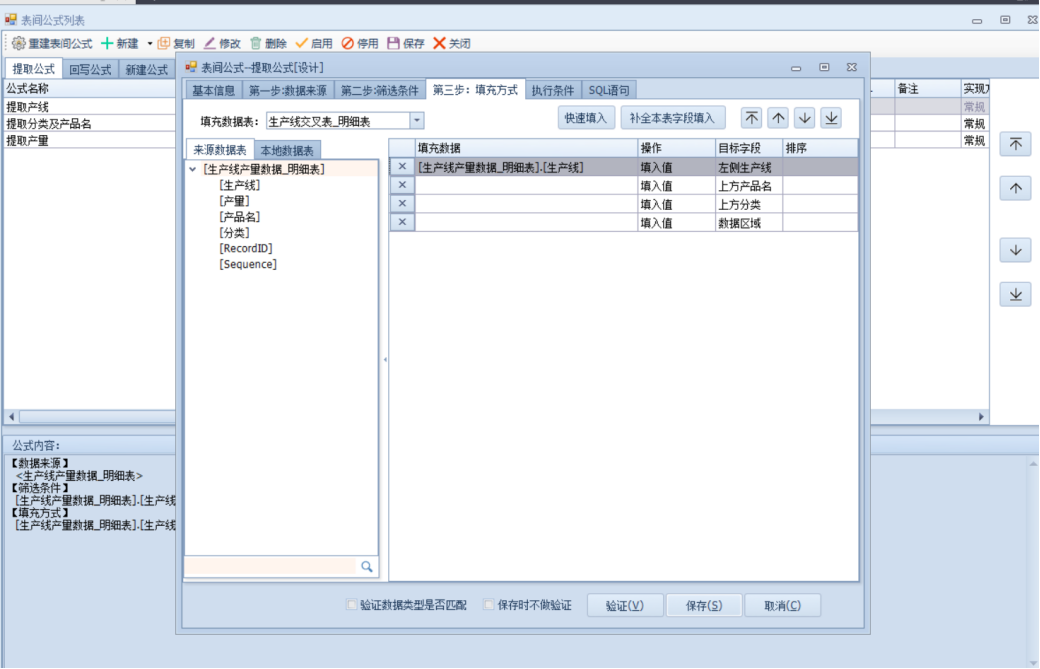Click the green 新建 plus icon

pyautogui.click(x=107, y=43)
